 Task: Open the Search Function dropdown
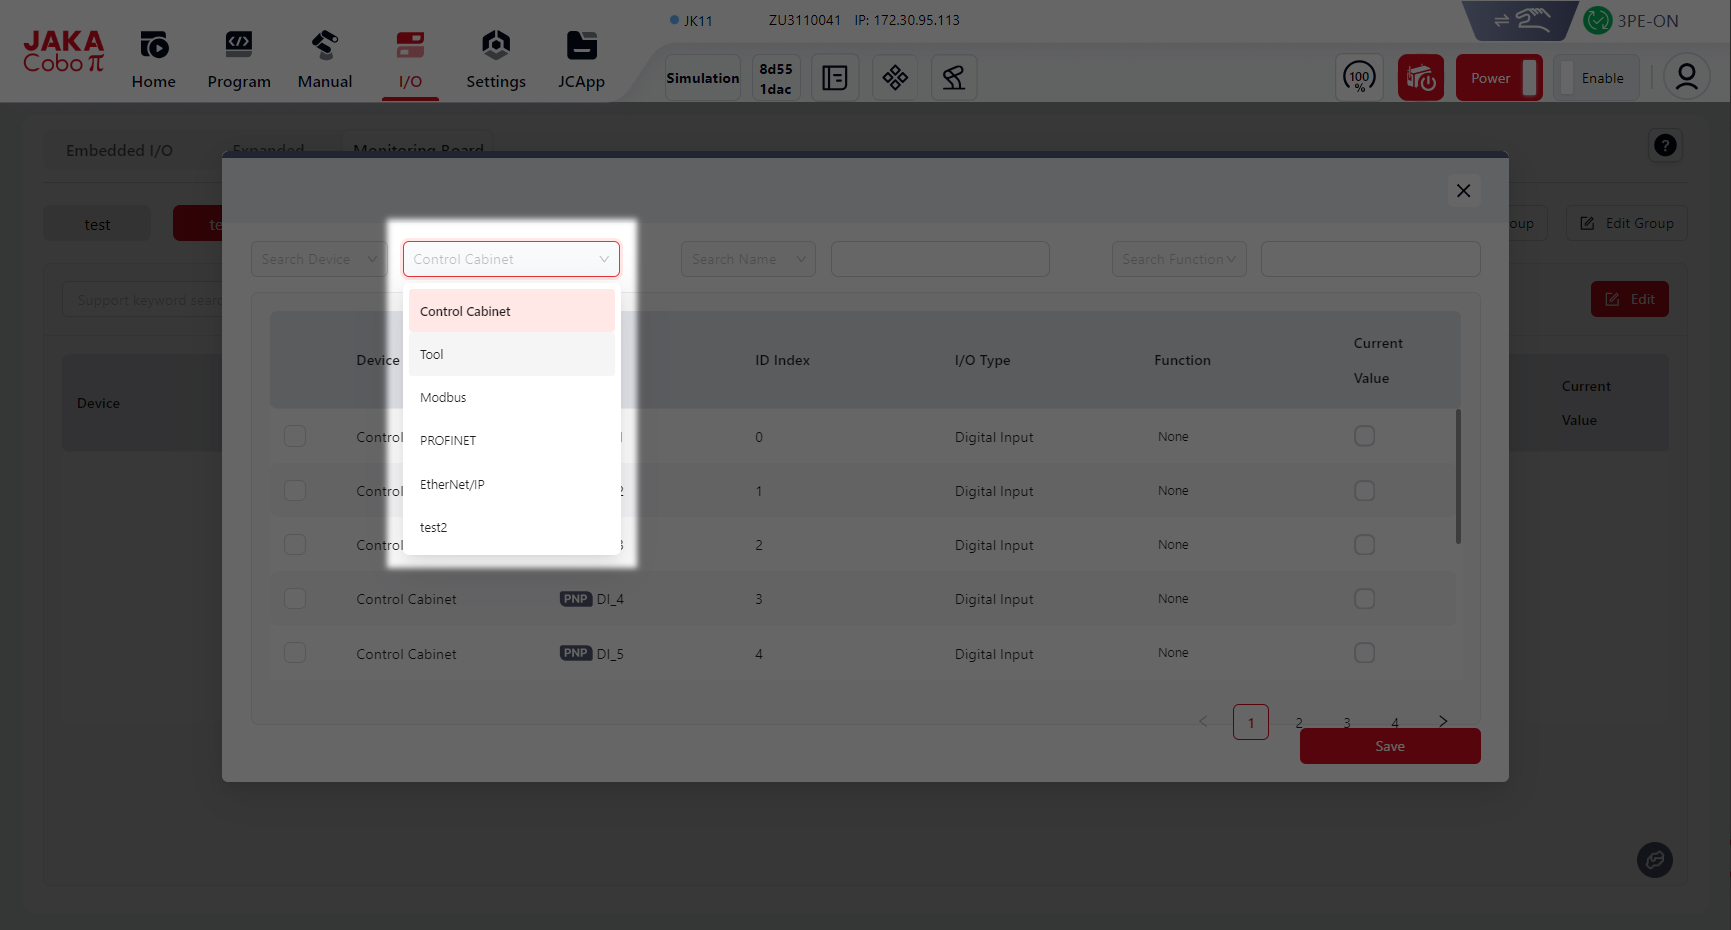(1178, 259)
